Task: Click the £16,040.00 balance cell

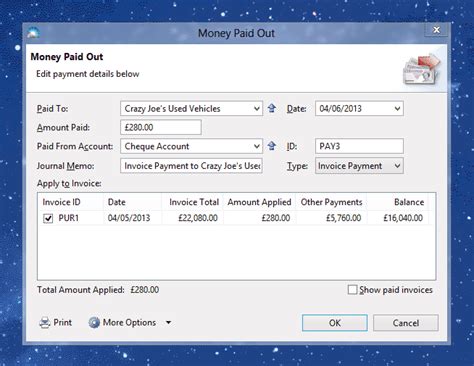Action: pyautogui.click(x=403, y=218)
